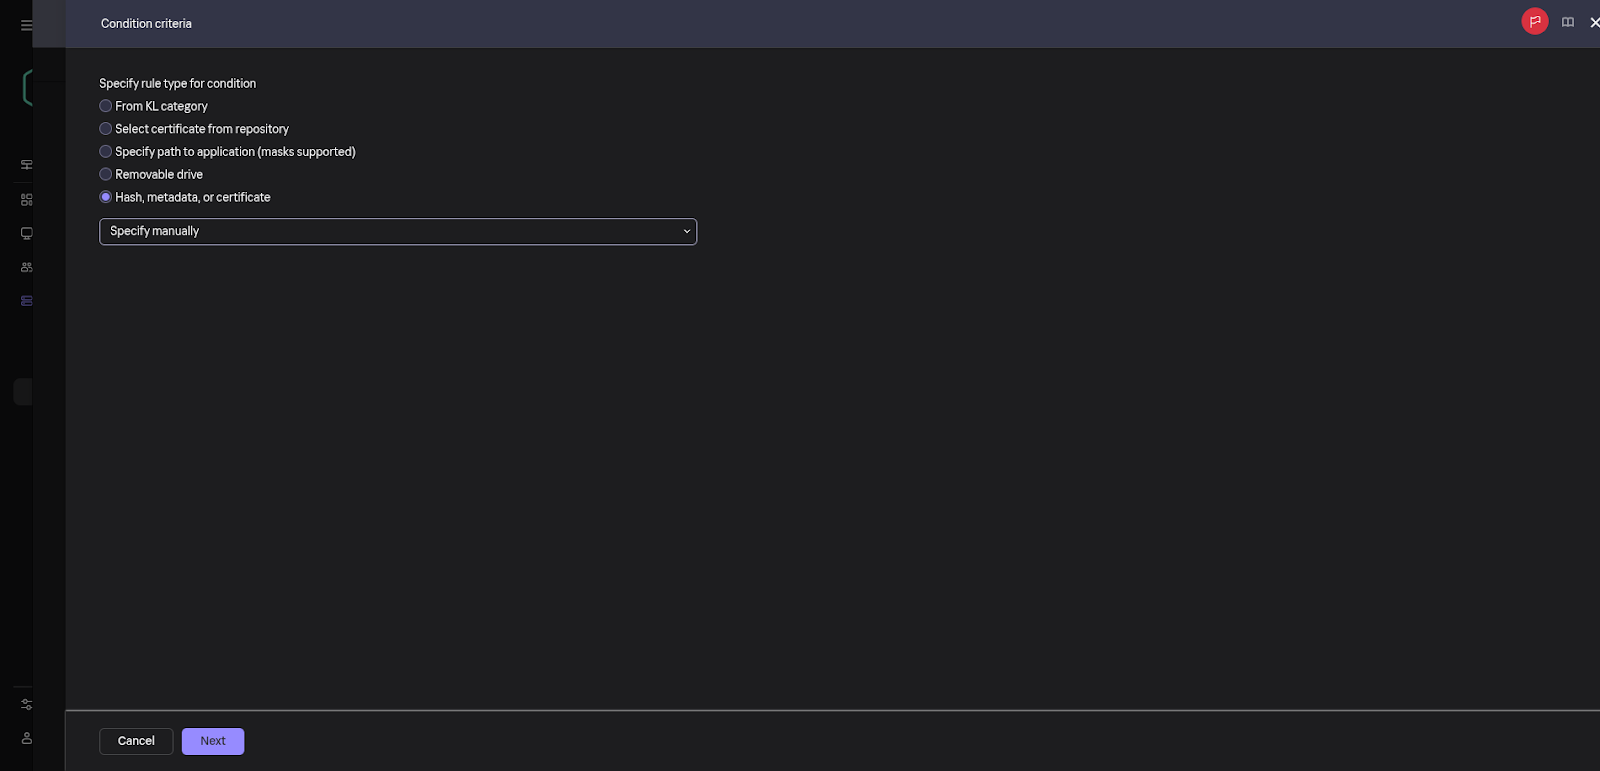Click the purple stacked-list sidebar icon

[26, 301]
